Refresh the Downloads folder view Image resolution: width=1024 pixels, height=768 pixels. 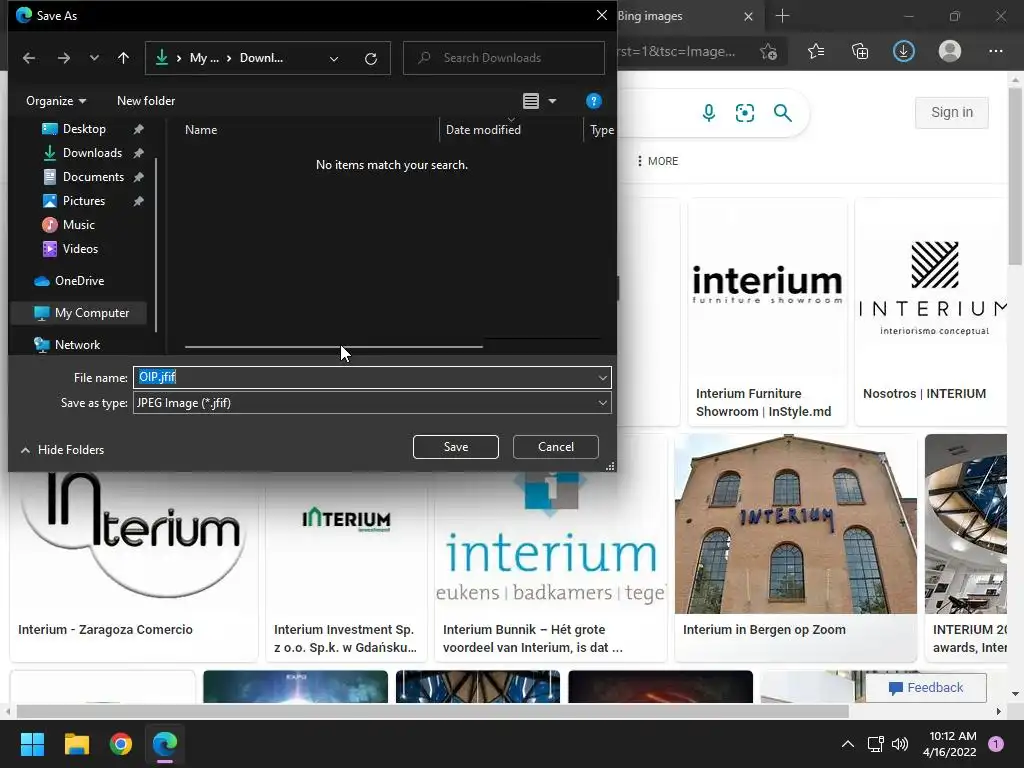(371, 58)
